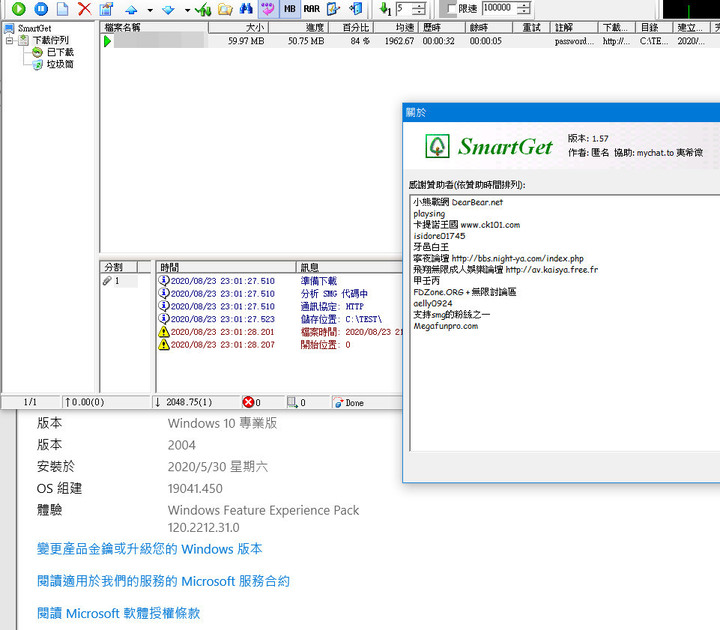This screenshot has width=720, height=630.
Task: Click the password... comment cell
Action: click(574, 41)
